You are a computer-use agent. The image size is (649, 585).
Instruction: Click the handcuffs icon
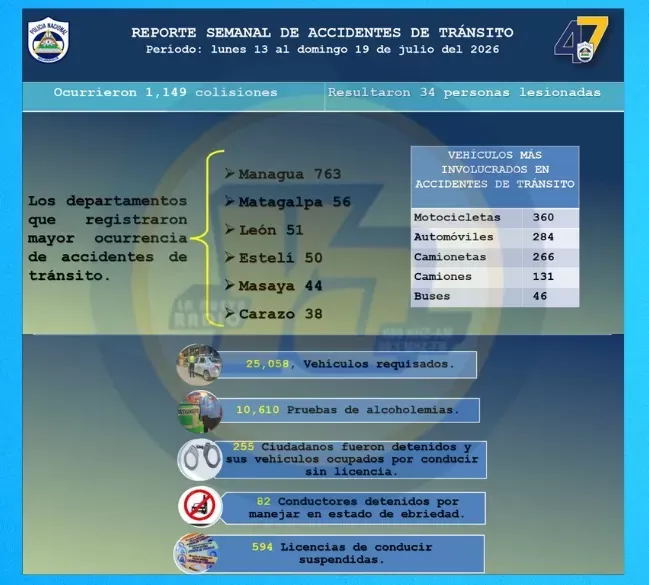(200, 459)
